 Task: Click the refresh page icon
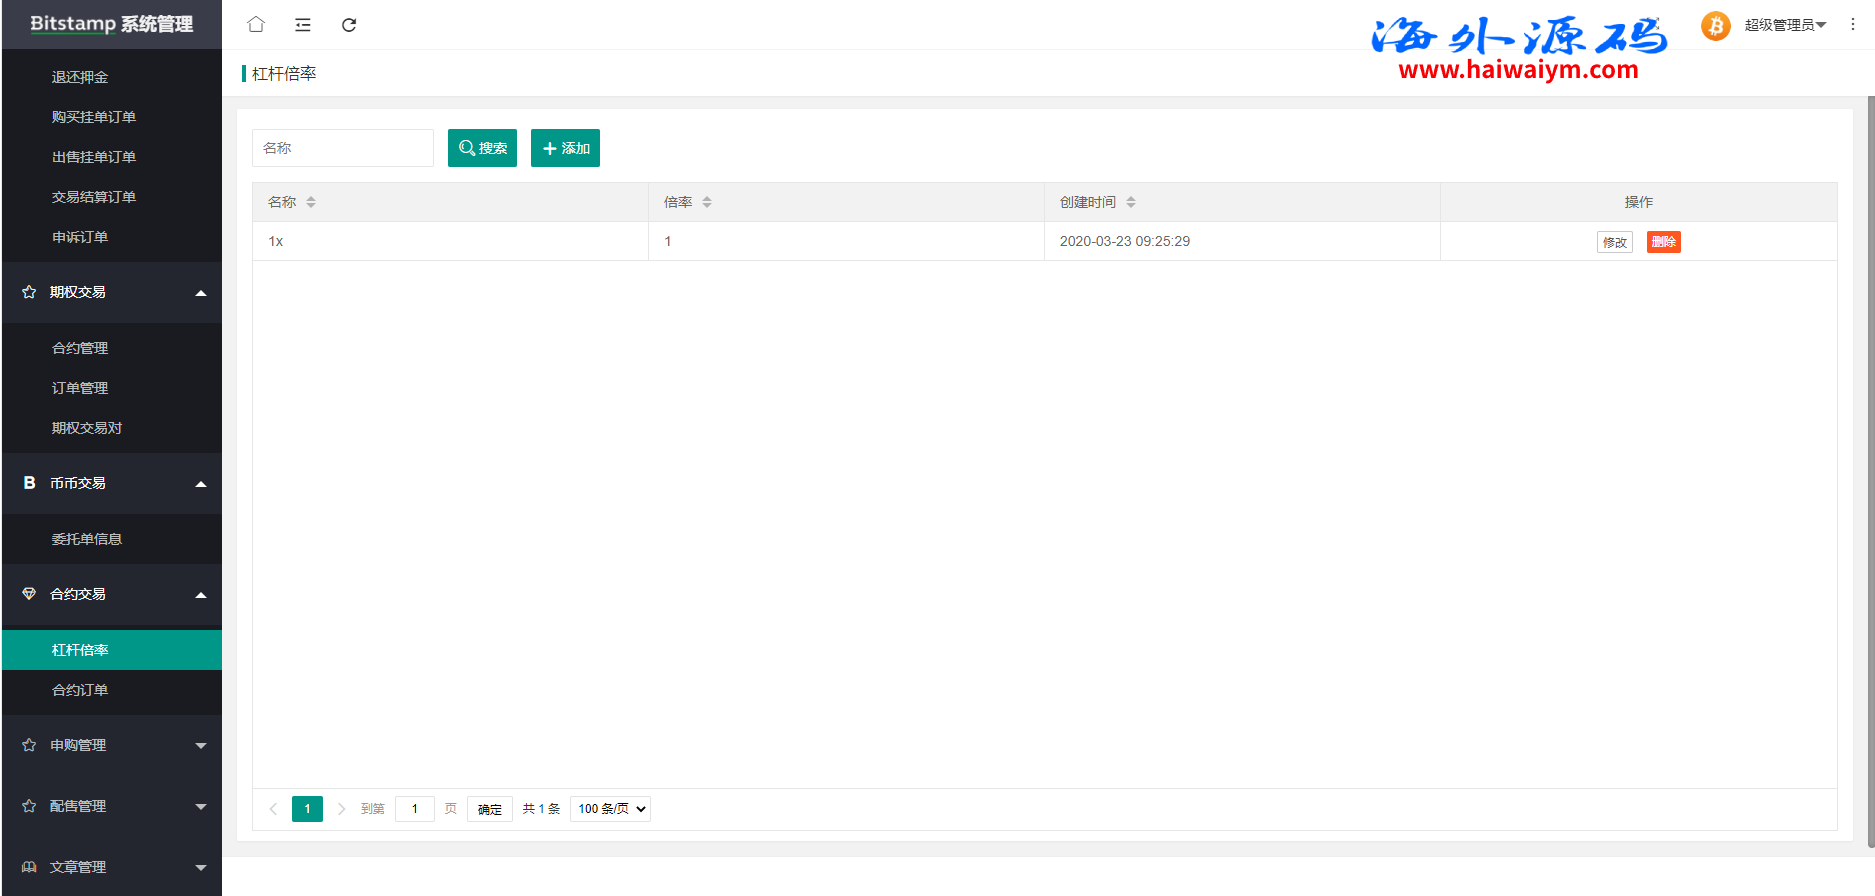(349, 25)
